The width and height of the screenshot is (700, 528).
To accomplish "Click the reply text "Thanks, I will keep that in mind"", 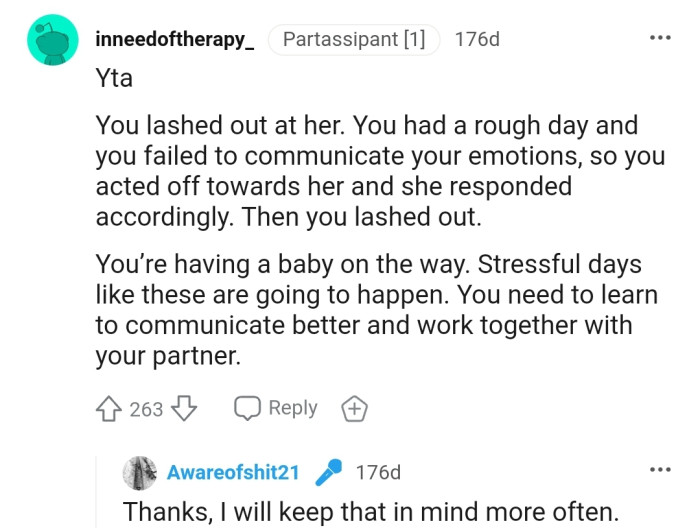I will (x=370, y=511).
